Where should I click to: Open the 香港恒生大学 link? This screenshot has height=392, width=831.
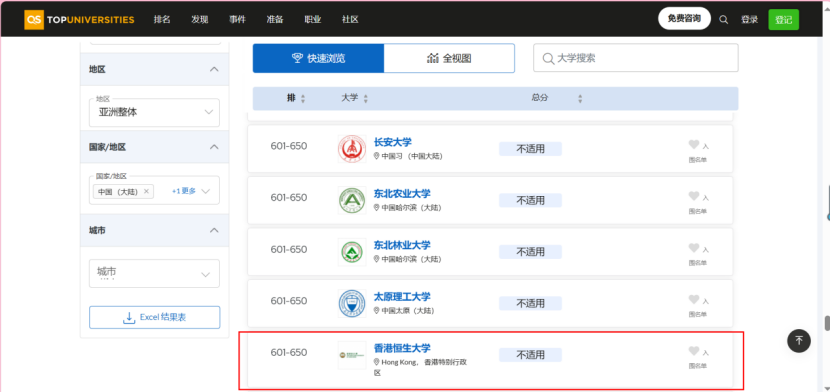(402, 348)
